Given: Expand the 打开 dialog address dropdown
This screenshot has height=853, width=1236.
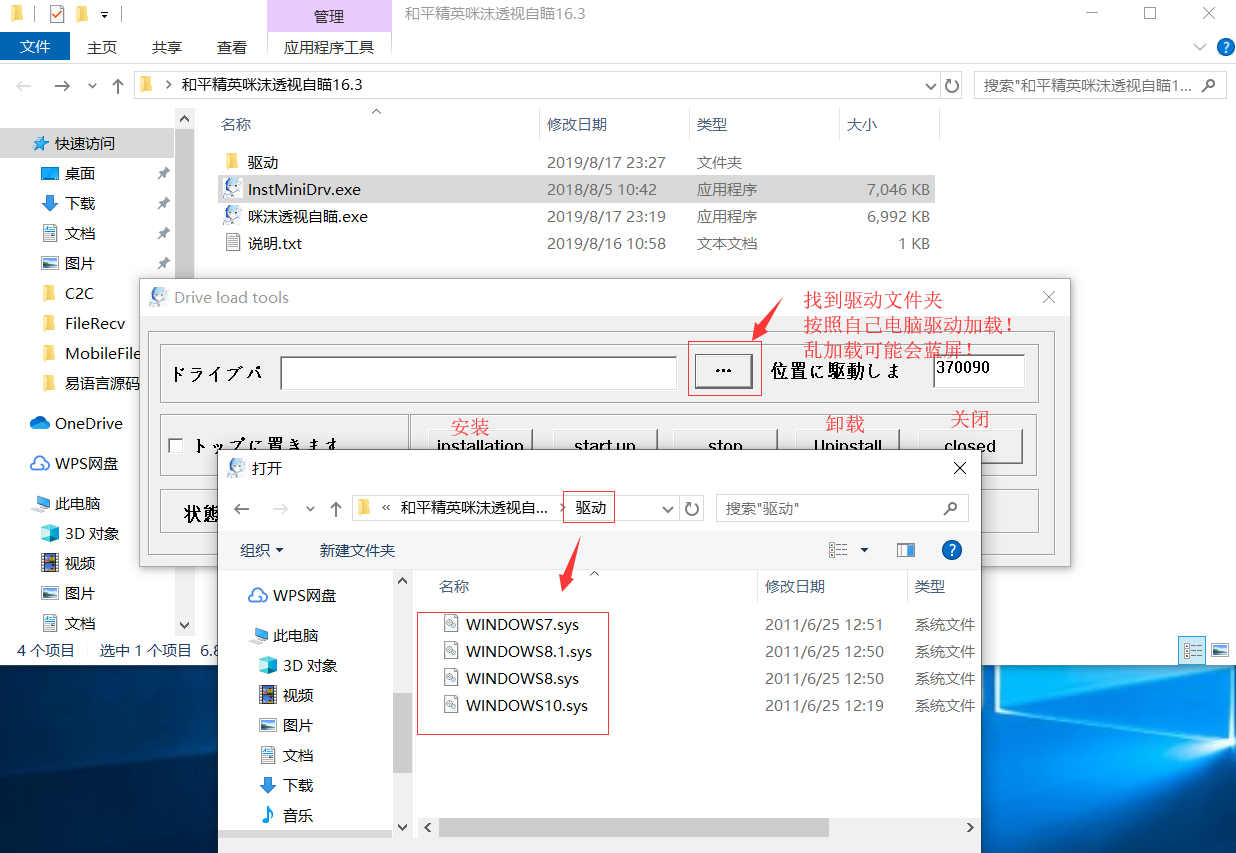Looking at the screenshot, I should tap(668, 509).
